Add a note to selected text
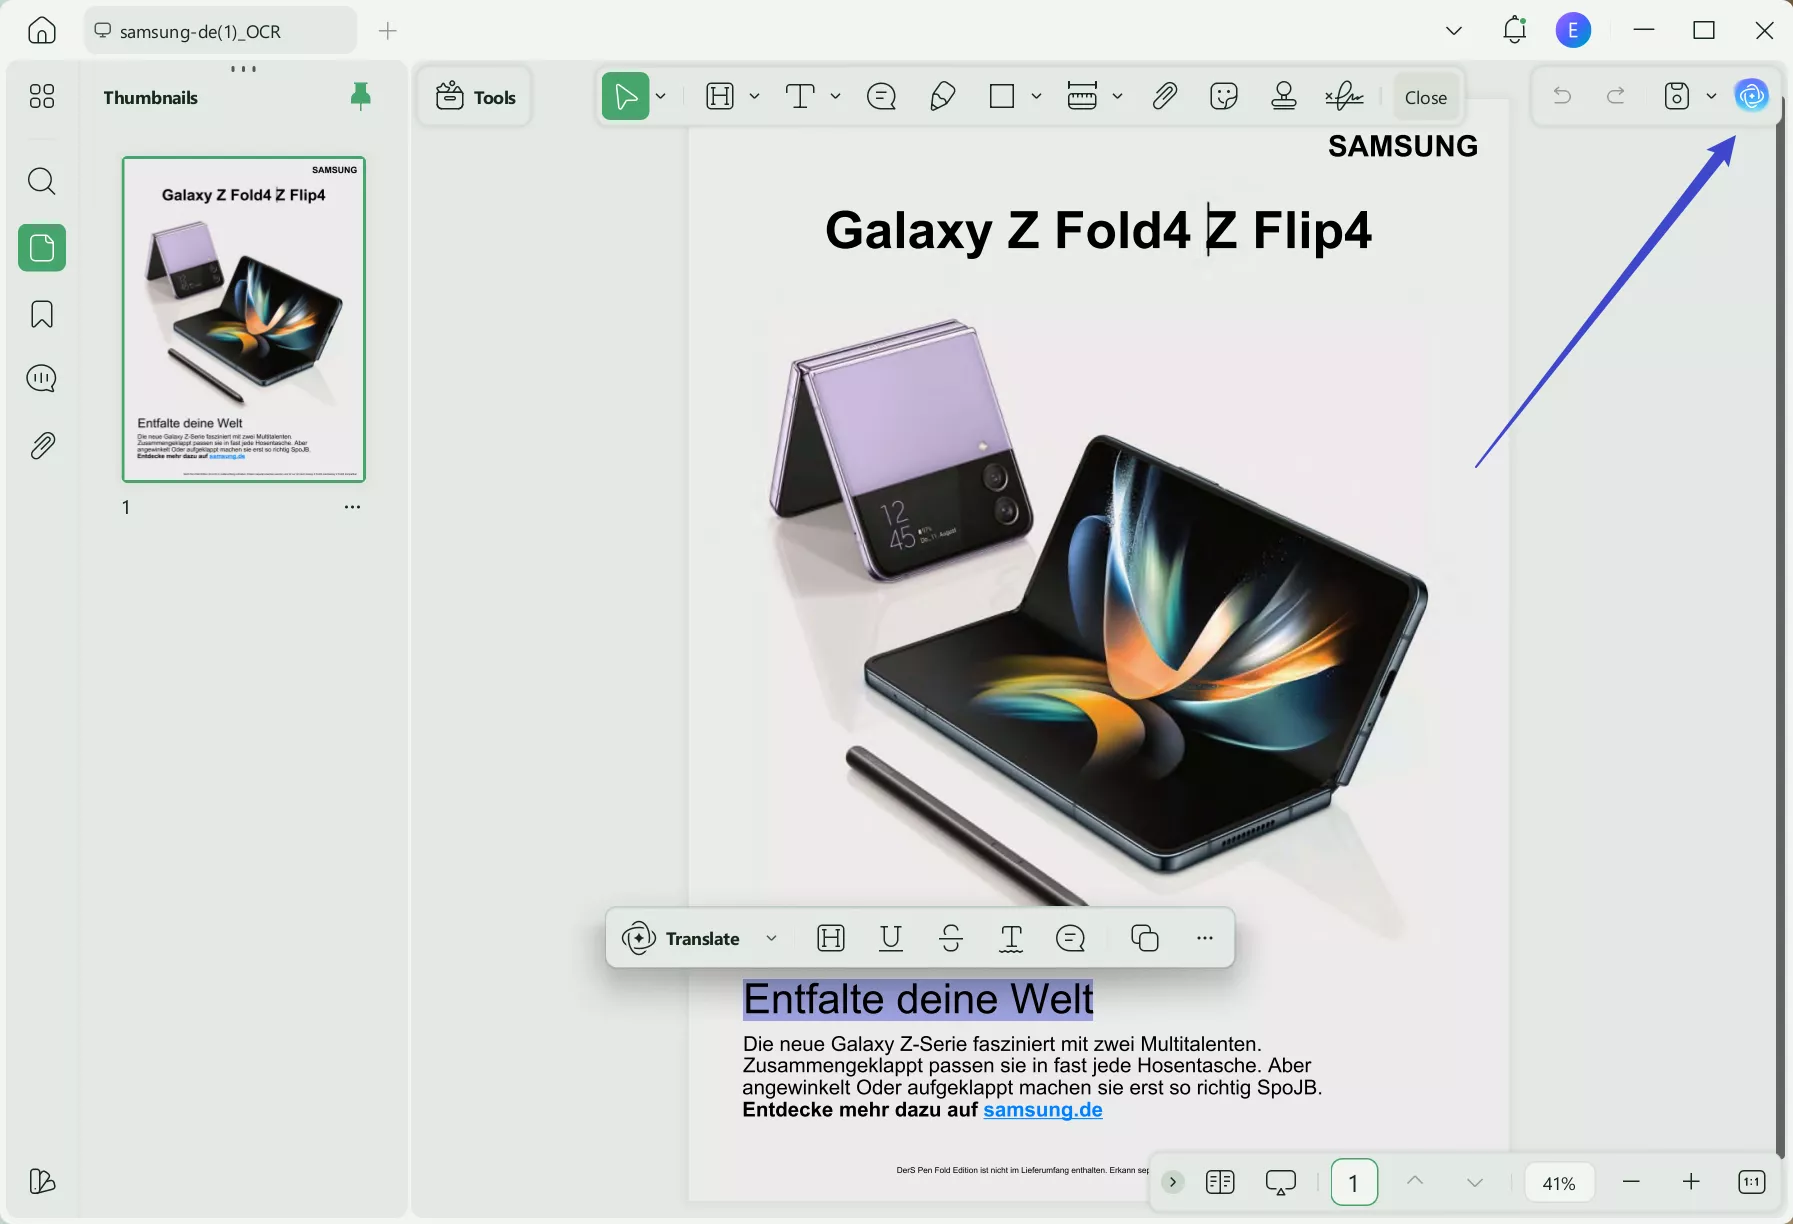Image resolution: width=1793 pixels, height=1224 pixels. [1070, 938]
